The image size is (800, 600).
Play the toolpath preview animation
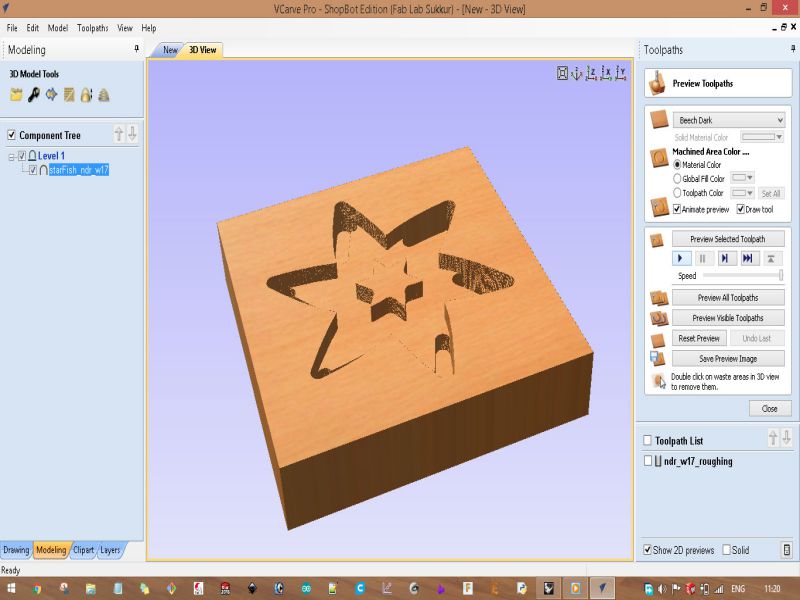[681, 259]
